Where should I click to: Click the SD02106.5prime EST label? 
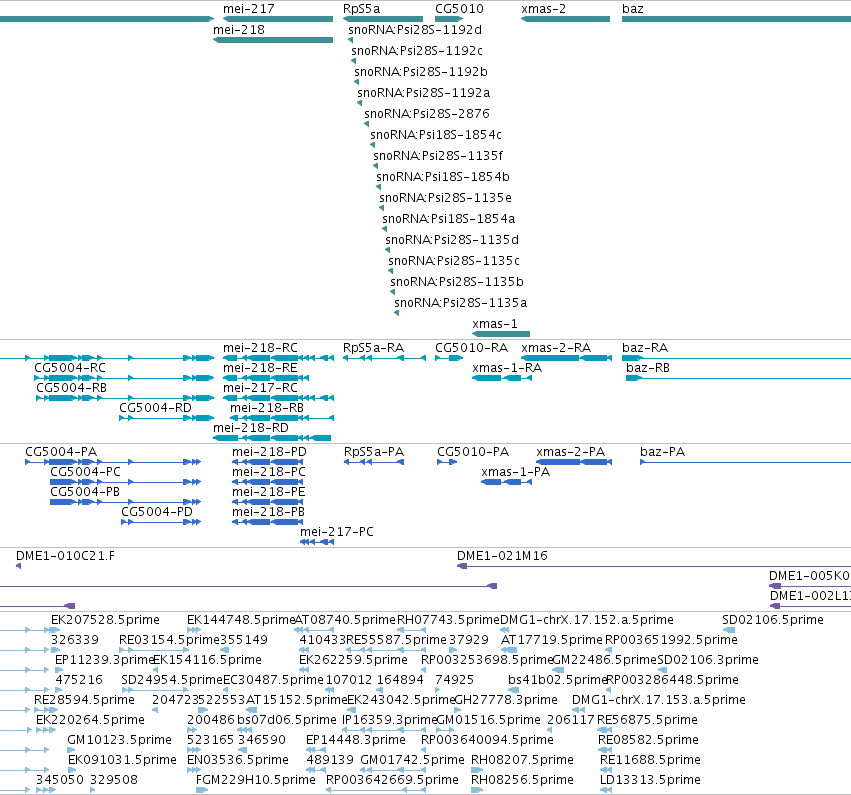pos(773,620)
